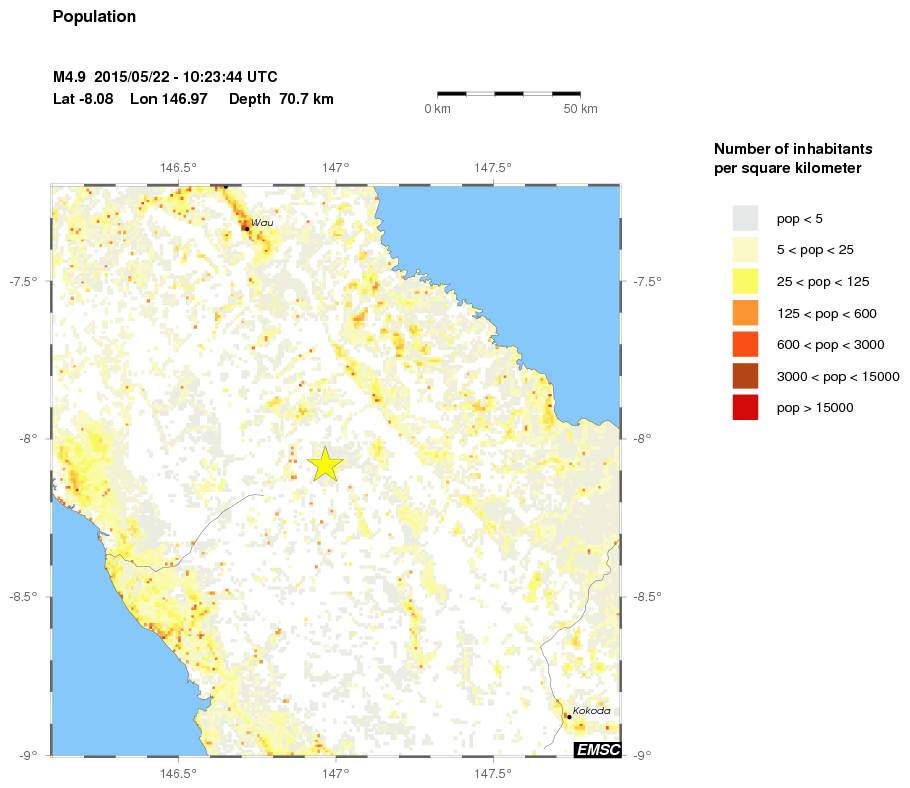Click the "0 km" scale bar label
The image size is (910, 788).
437,108
